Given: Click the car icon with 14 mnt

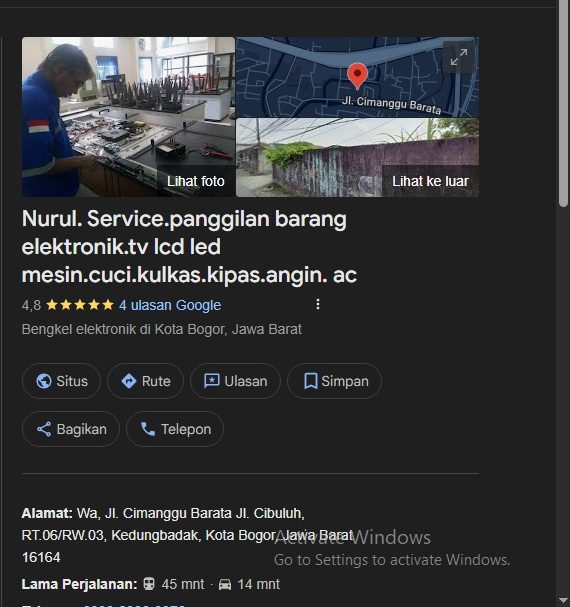Looking at the screenshot, I should 225,584.
